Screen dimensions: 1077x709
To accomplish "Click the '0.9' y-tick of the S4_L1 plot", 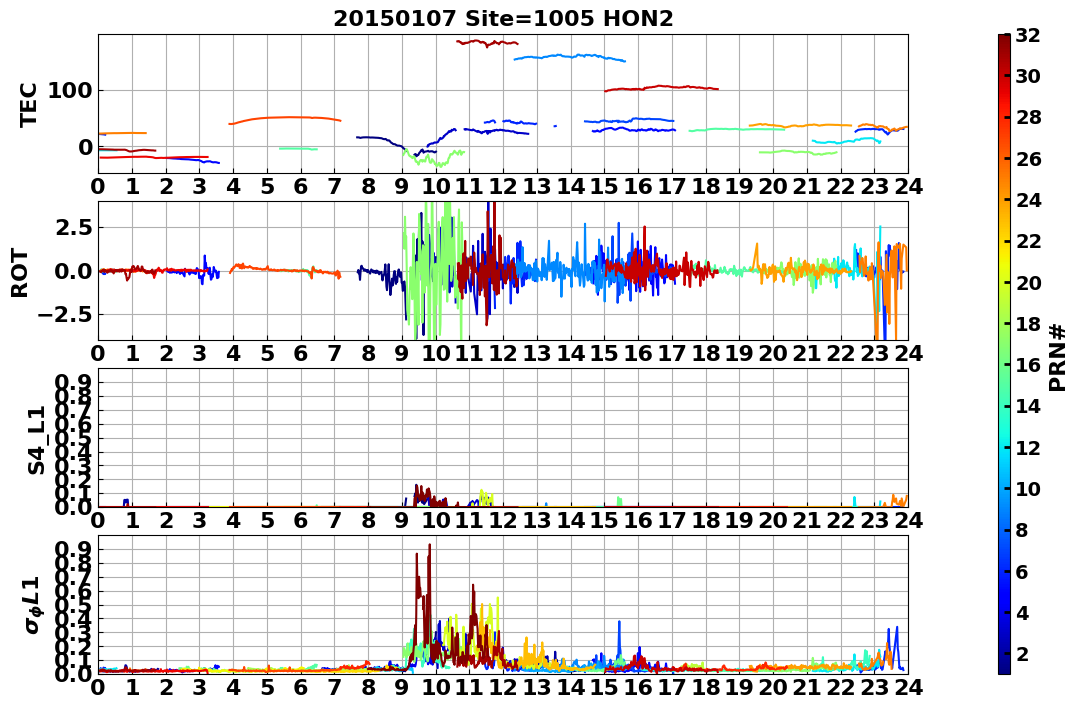I will [x=71, y=382].
